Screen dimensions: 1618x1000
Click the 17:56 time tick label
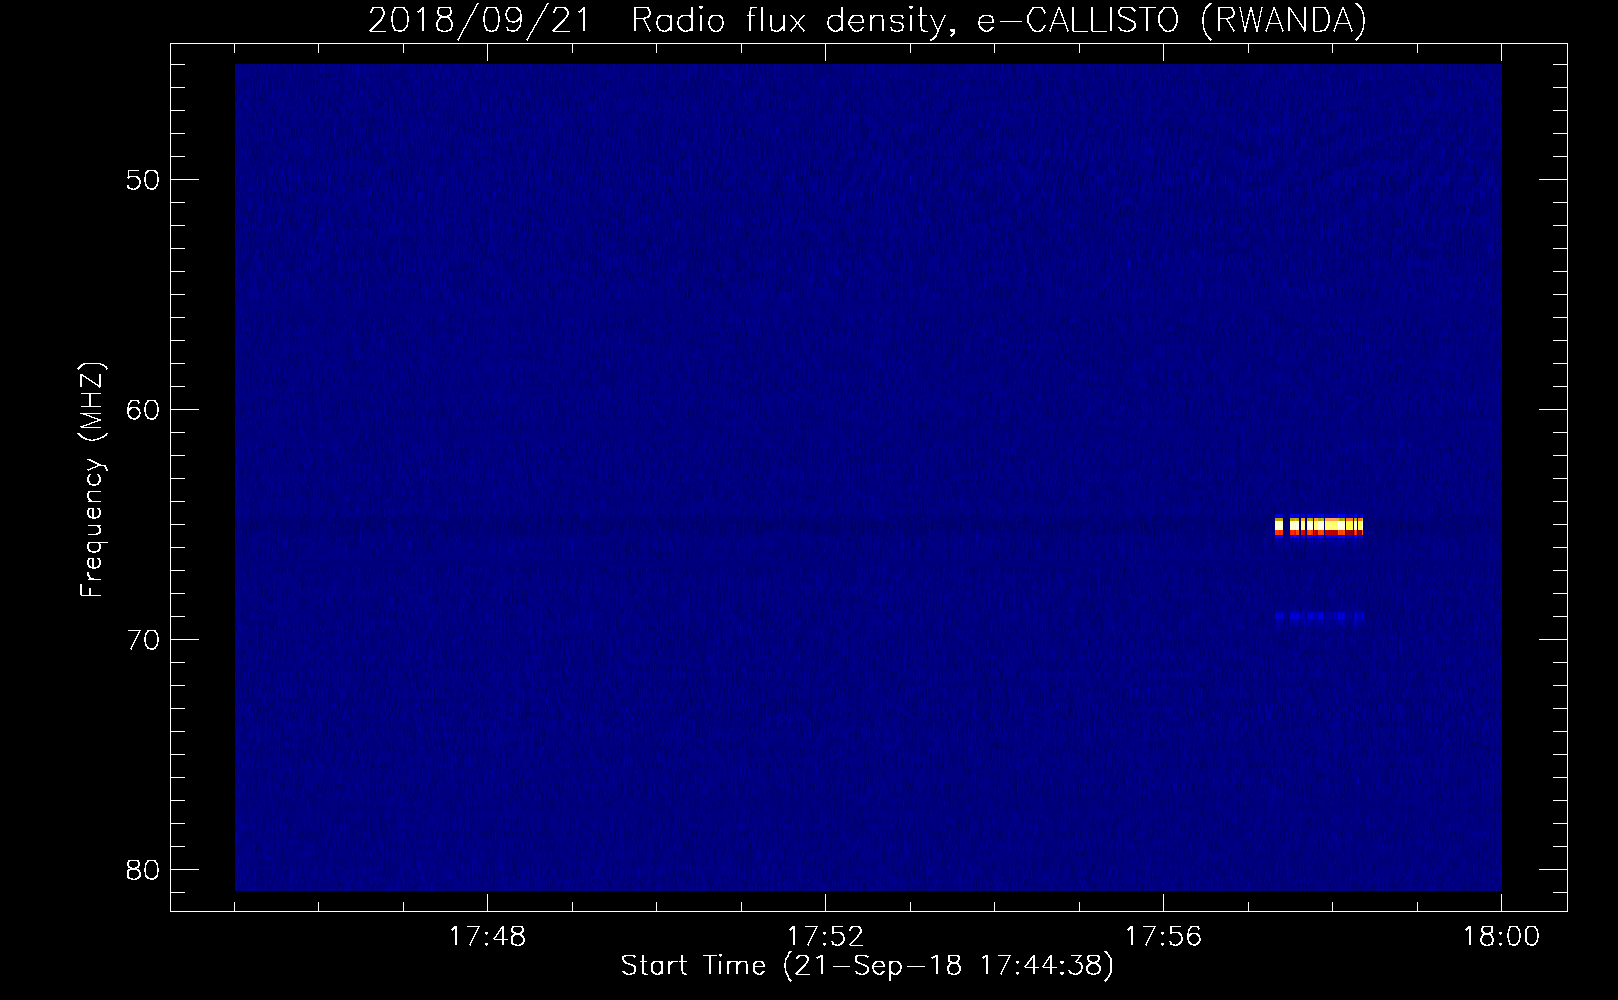[1163, 937]
